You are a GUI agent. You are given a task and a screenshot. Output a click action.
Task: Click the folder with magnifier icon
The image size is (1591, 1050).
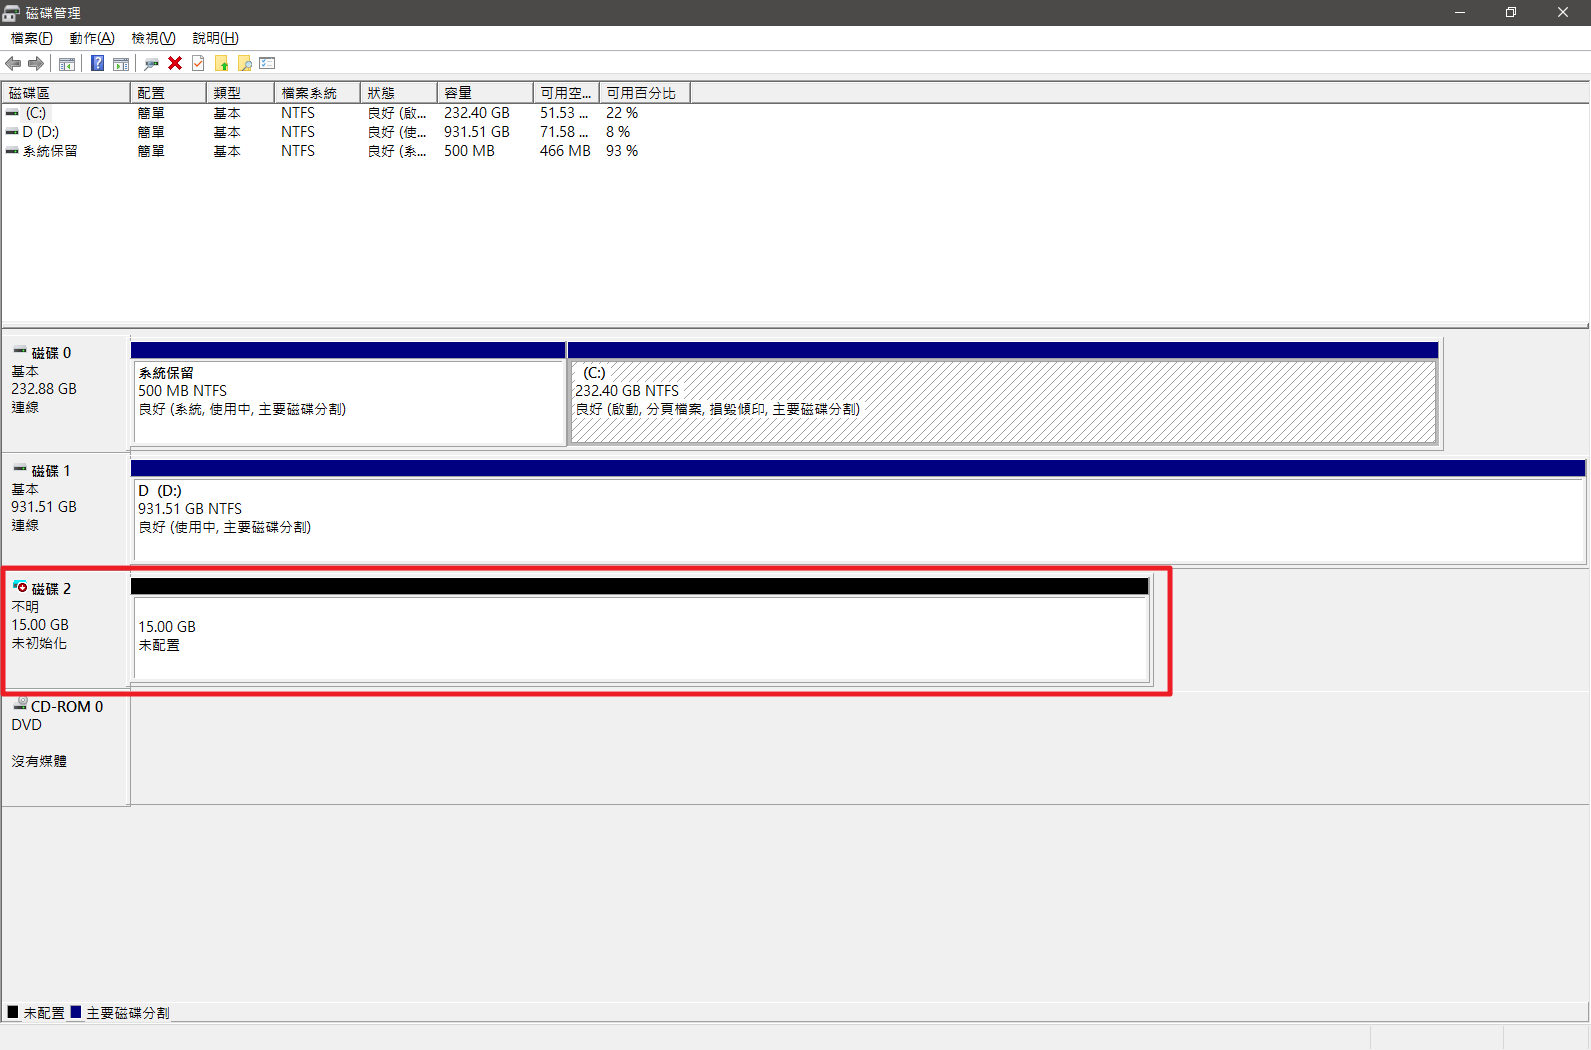[244, 64]
